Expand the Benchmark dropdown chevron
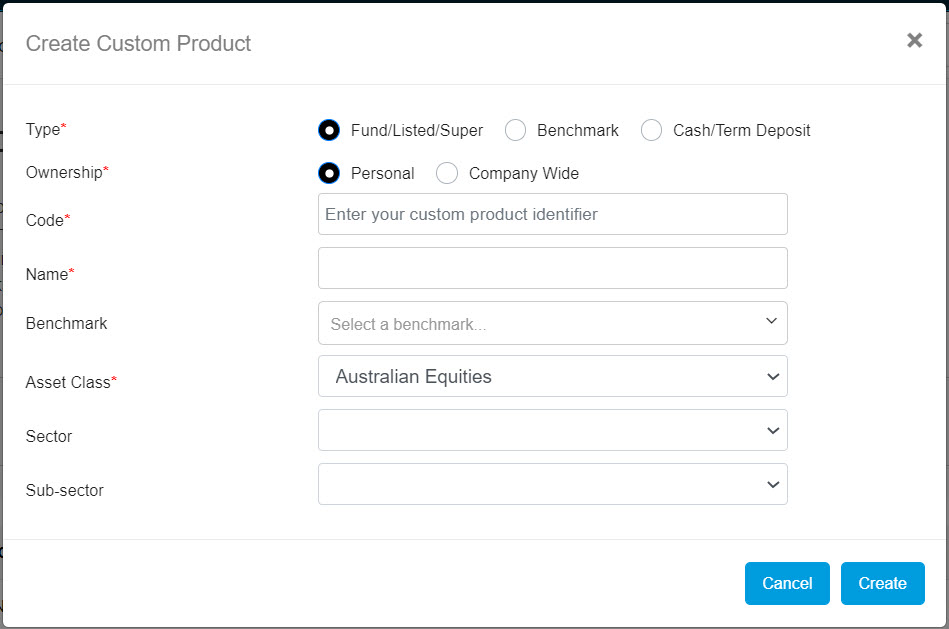Image resolution: width=949 pixels, height=629 pixels. coord(771,322)
